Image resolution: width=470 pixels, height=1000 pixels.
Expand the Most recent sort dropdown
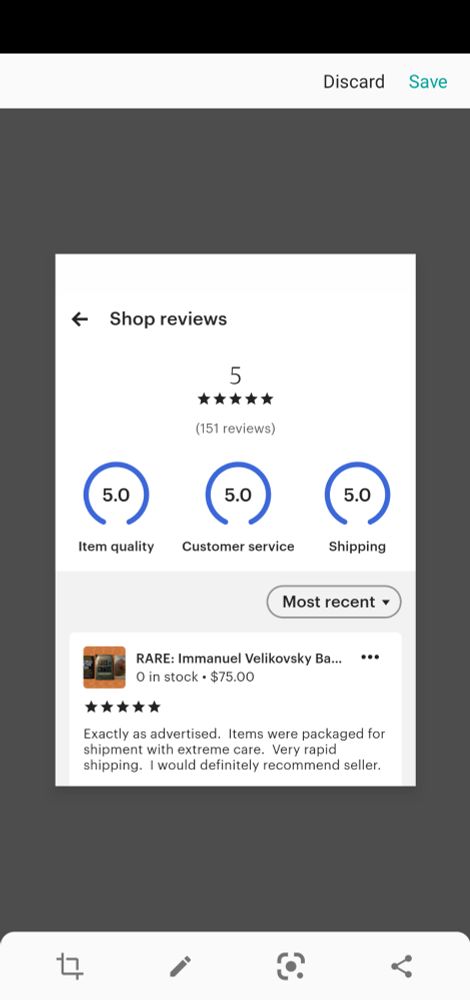[334, 602]
